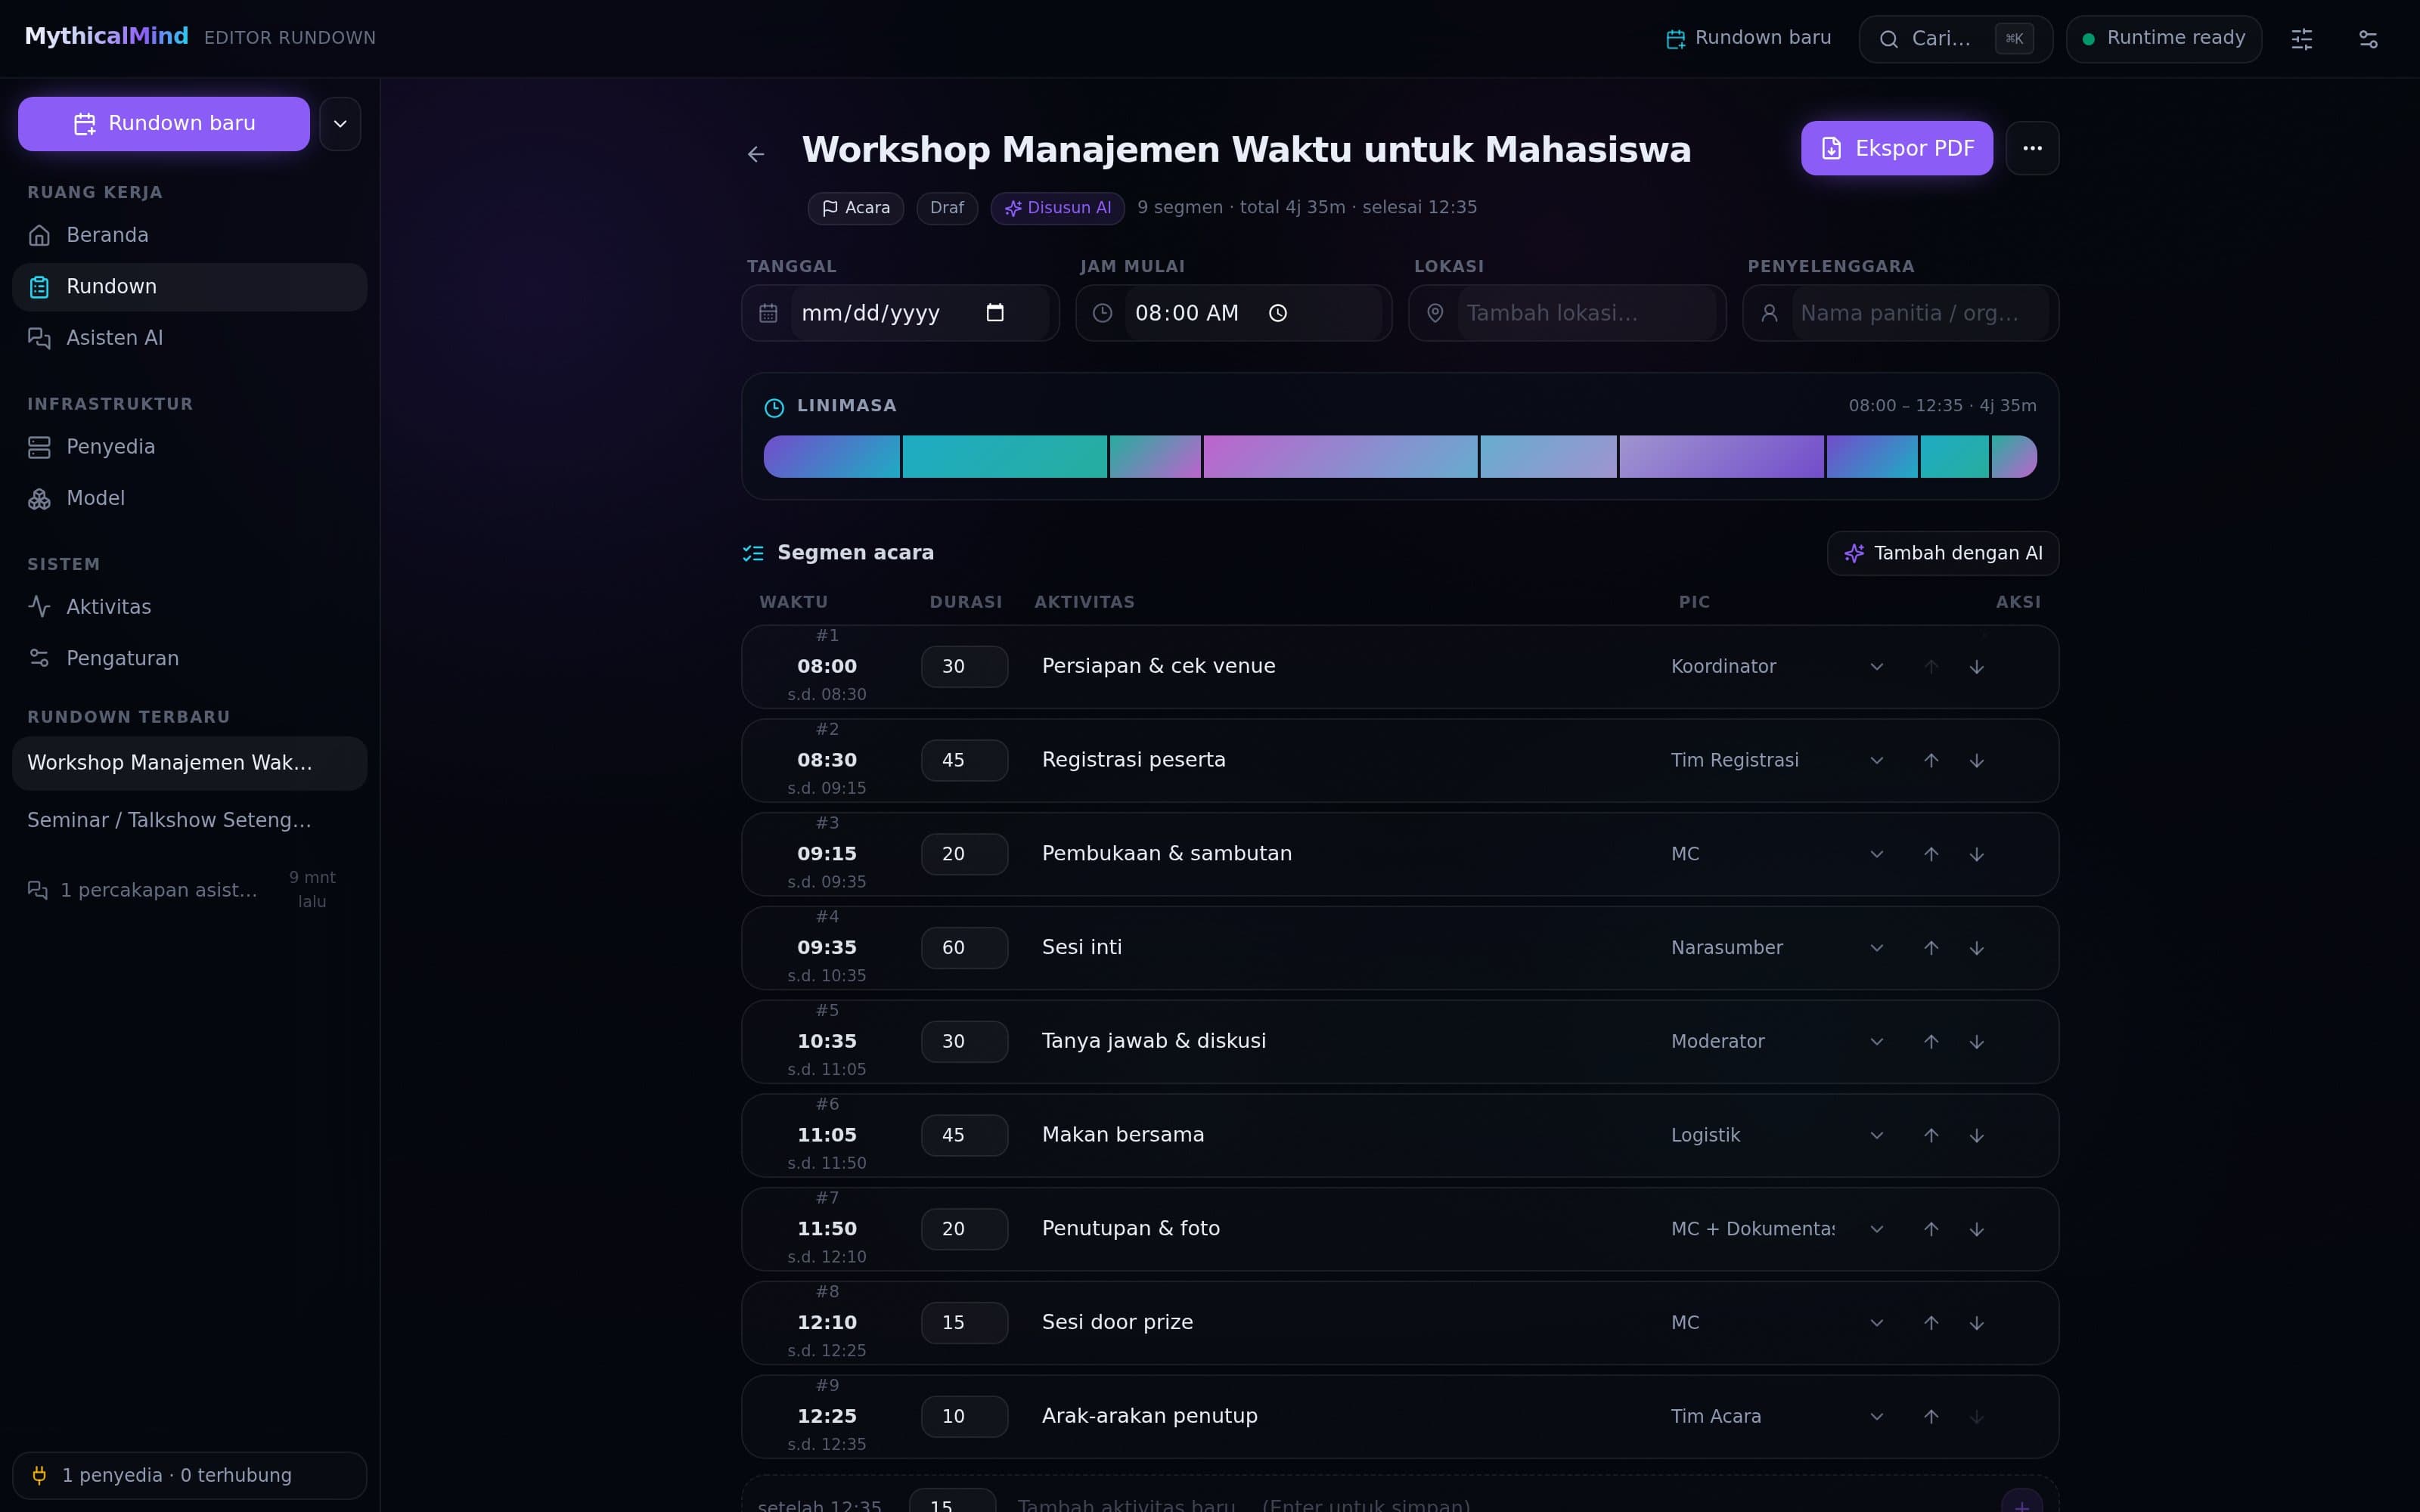Open Pengaturan in the sidebar
2420x1512 pixels.
tap(189, 658)
